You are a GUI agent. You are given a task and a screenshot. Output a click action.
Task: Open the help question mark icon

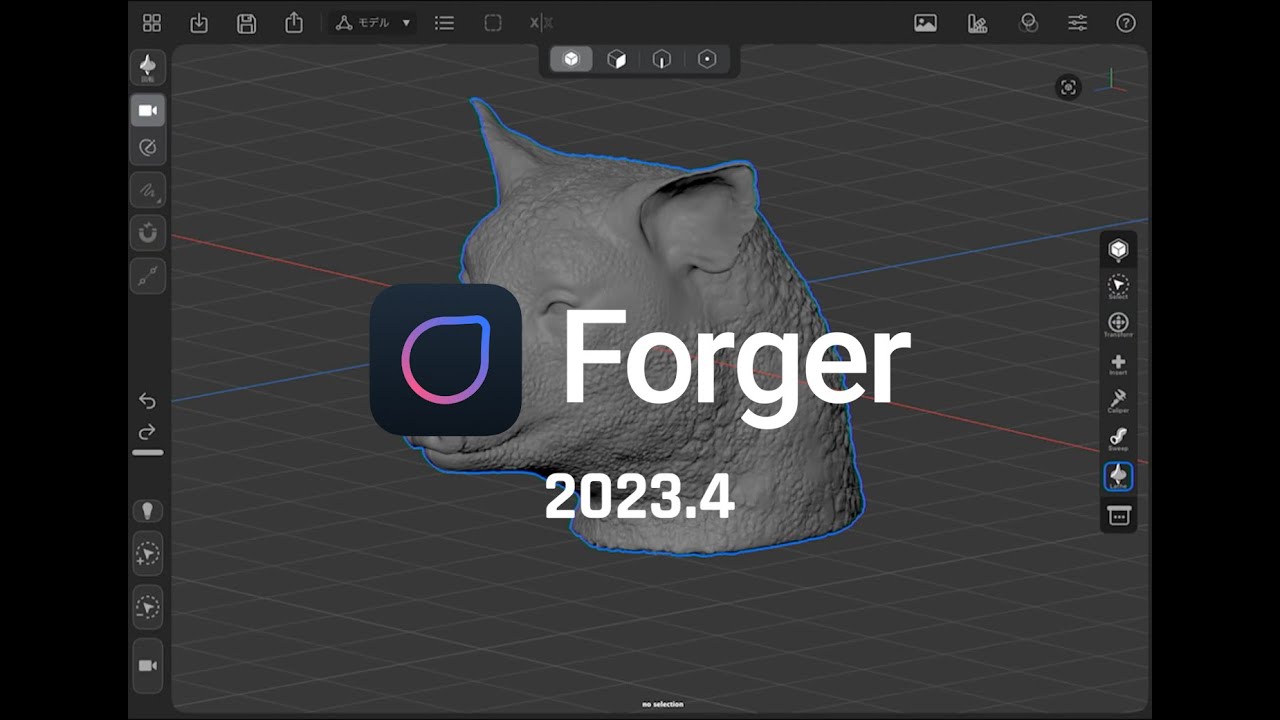[1126, 23]
